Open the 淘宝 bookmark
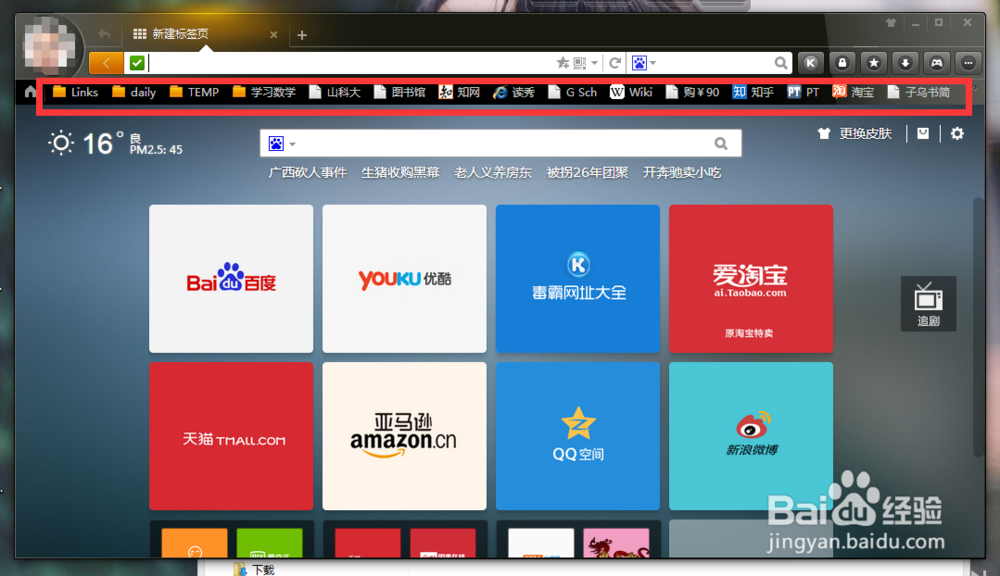 pyautogui.click(x=853, y=92)
